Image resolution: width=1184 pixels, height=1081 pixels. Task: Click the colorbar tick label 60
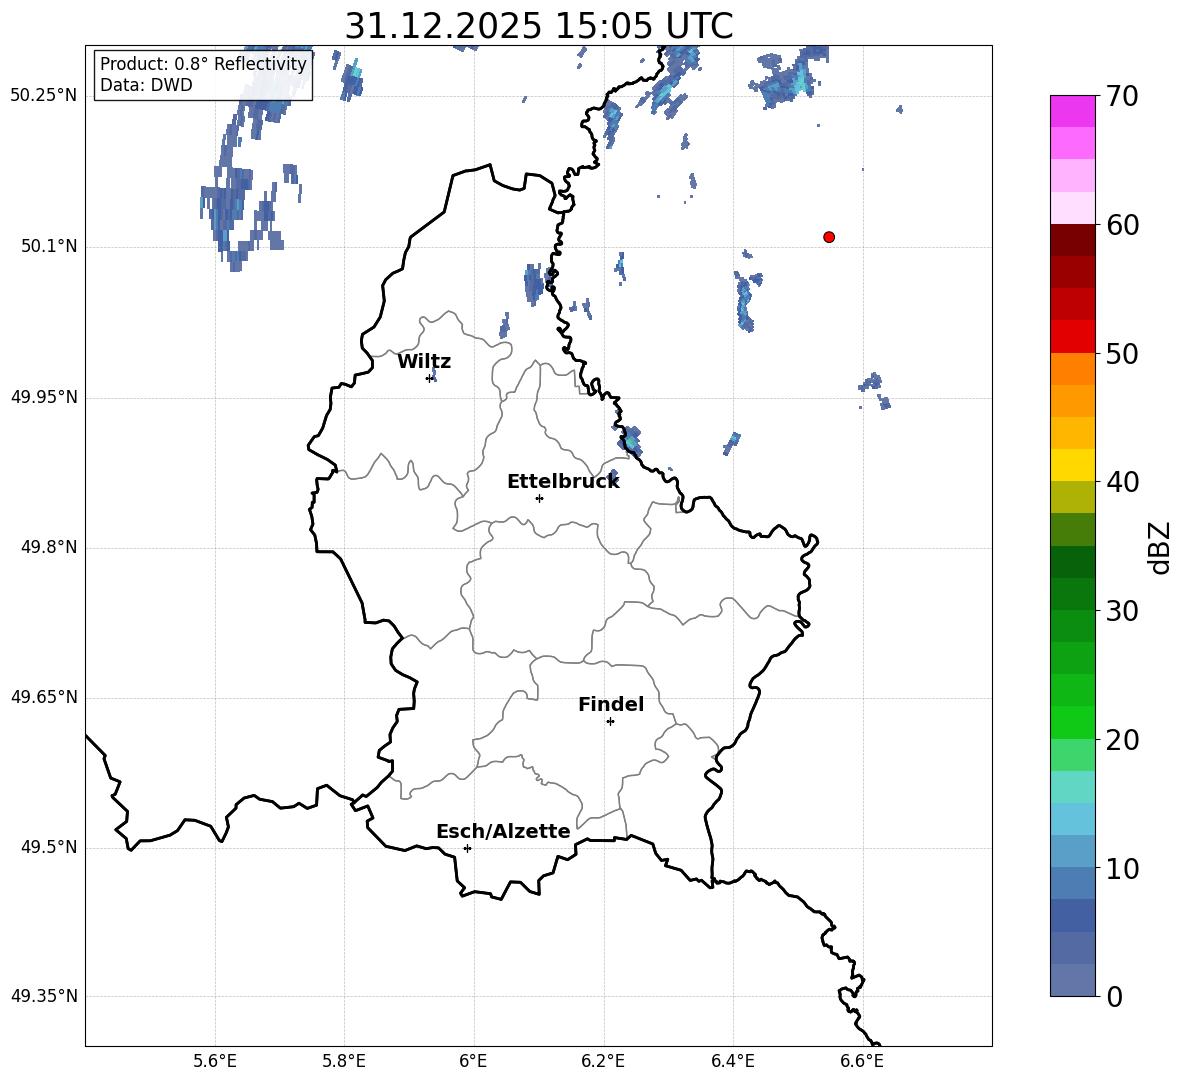1122,225
